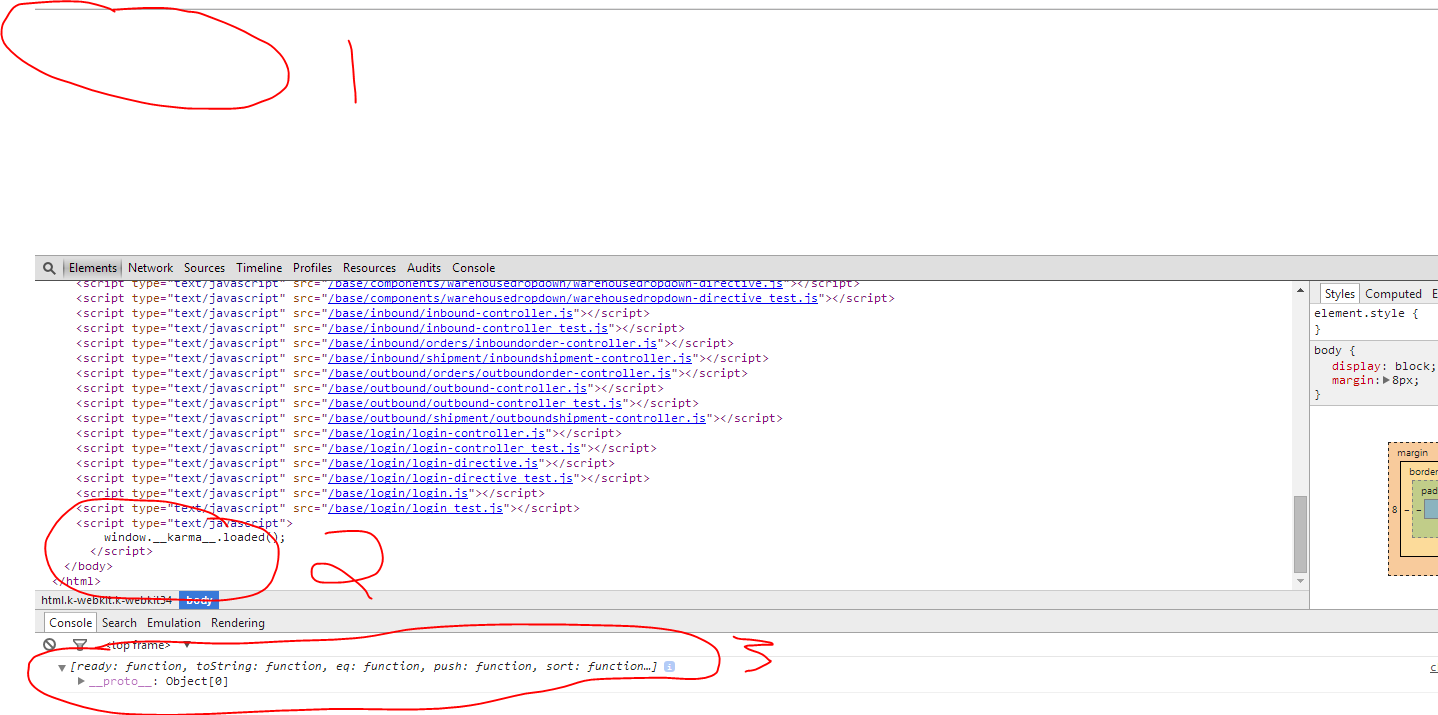
Task: Switch to the Audits tab
Action: pos(424,268)
